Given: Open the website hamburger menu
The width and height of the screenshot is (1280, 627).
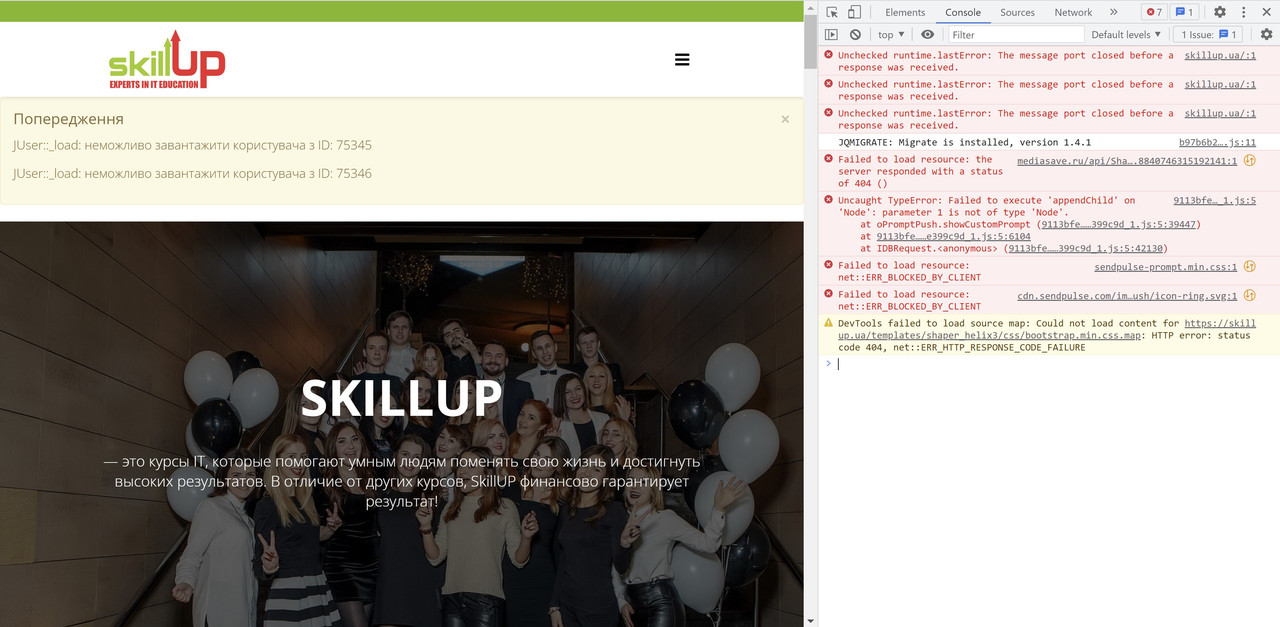Looking at the screenshot, I should (x=682, y=59).
